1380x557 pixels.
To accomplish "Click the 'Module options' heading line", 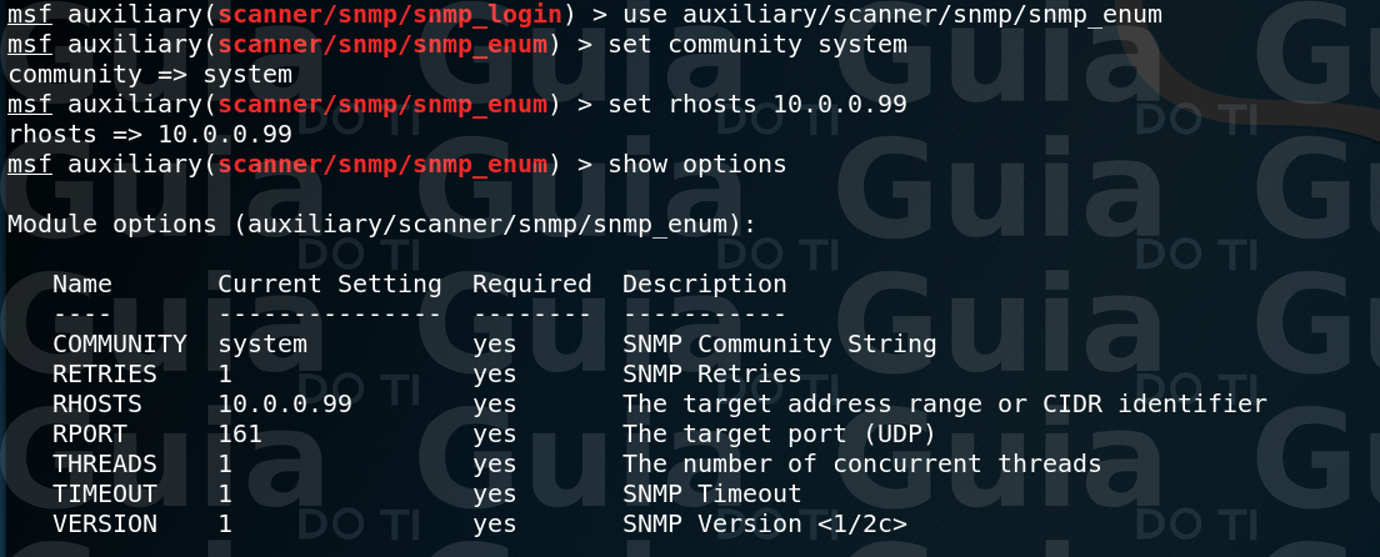I will click(x=382, y=225).
